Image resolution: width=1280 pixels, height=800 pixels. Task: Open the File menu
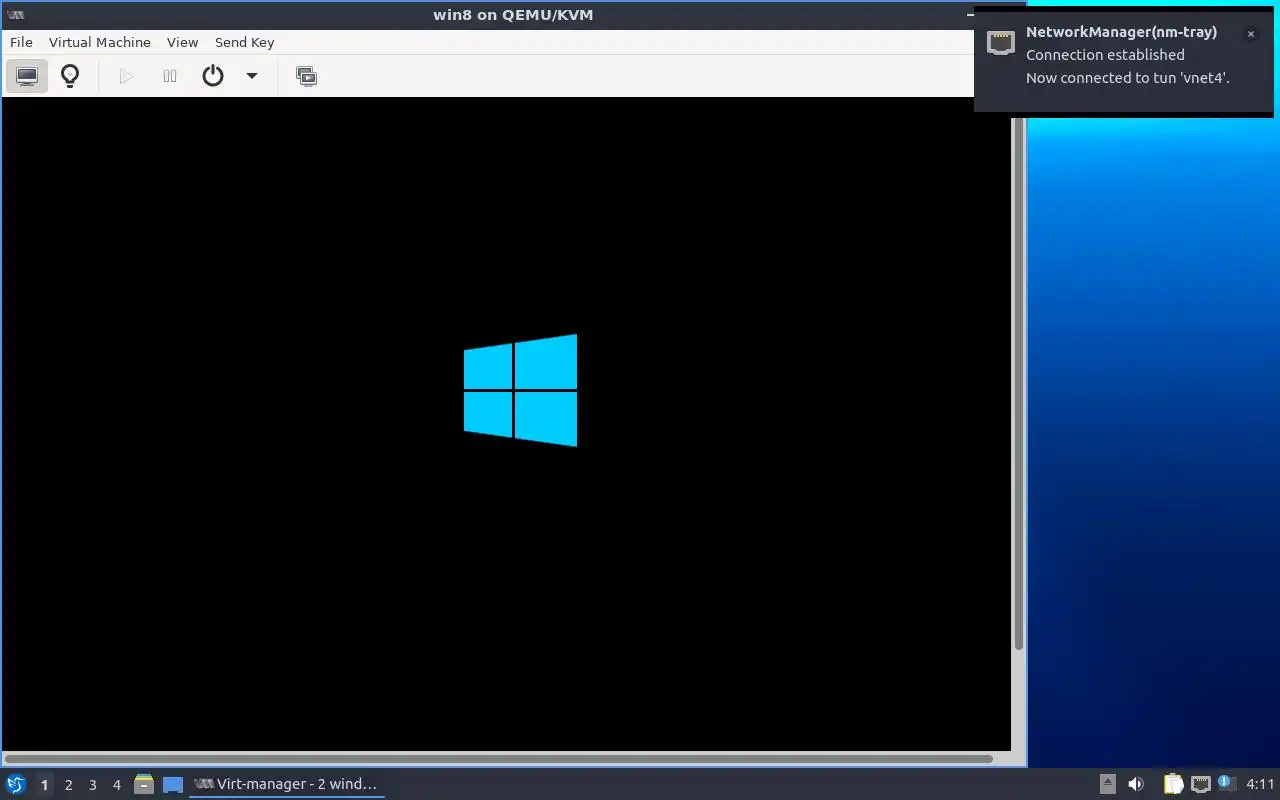pyautogui.click(x=21, y=42)
